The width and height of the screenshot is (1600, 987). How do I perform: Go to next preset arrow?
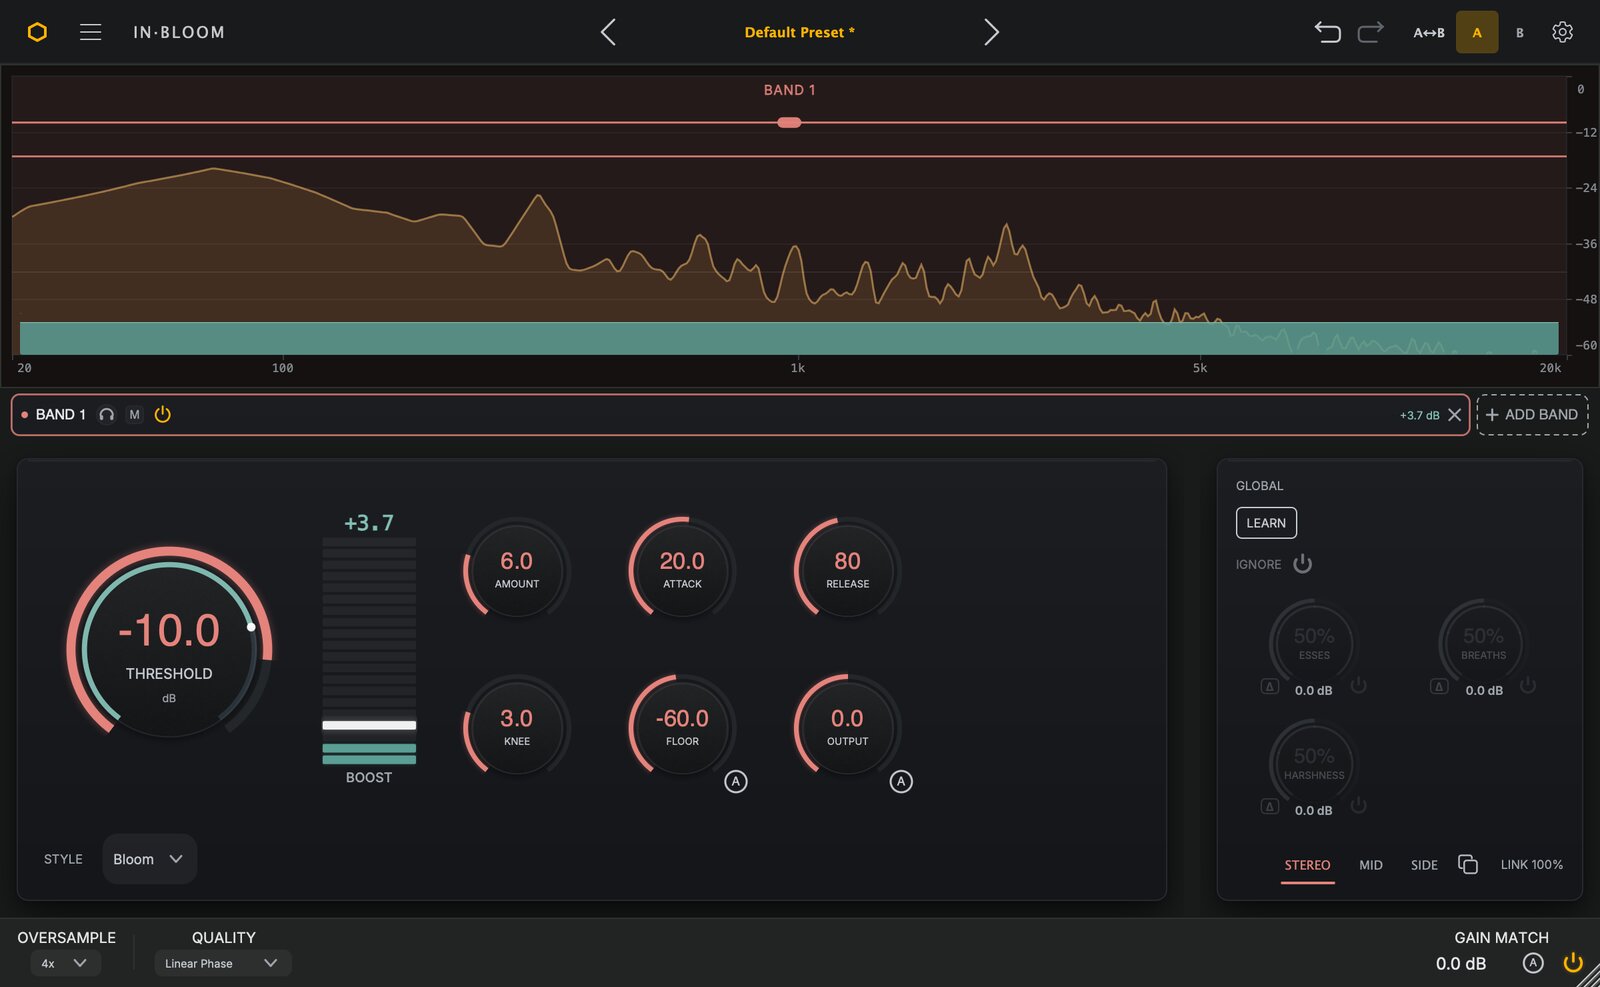click(x=991, y=32)
